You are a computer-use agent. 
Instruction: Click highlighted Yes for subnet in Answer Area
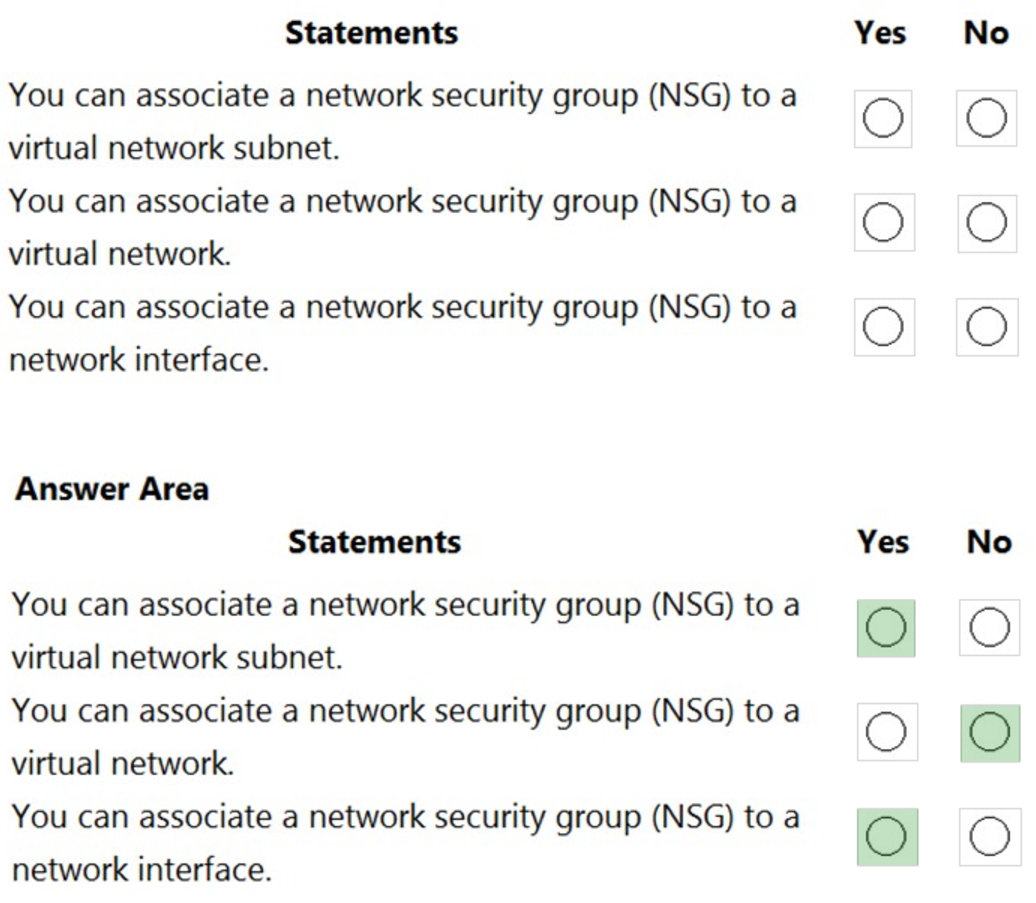click(885, 629)
